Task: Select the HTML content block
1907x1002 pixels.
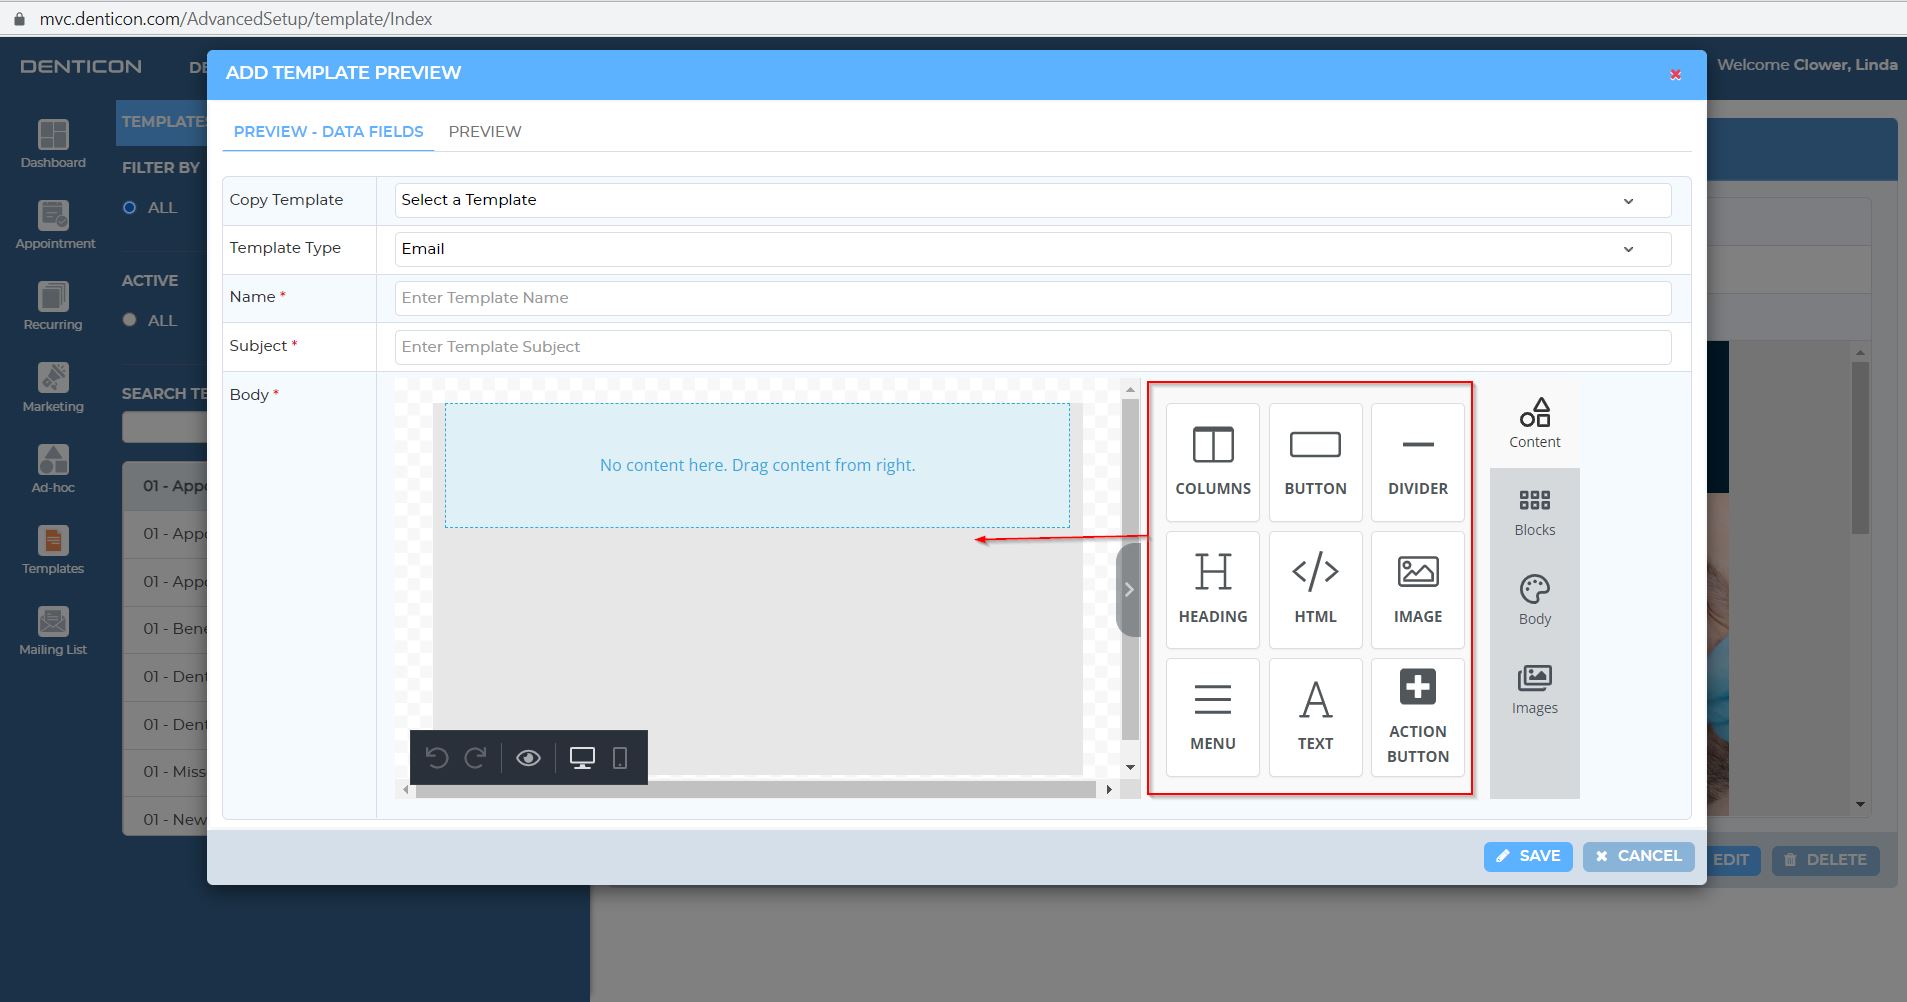Action: point(1314,589)
